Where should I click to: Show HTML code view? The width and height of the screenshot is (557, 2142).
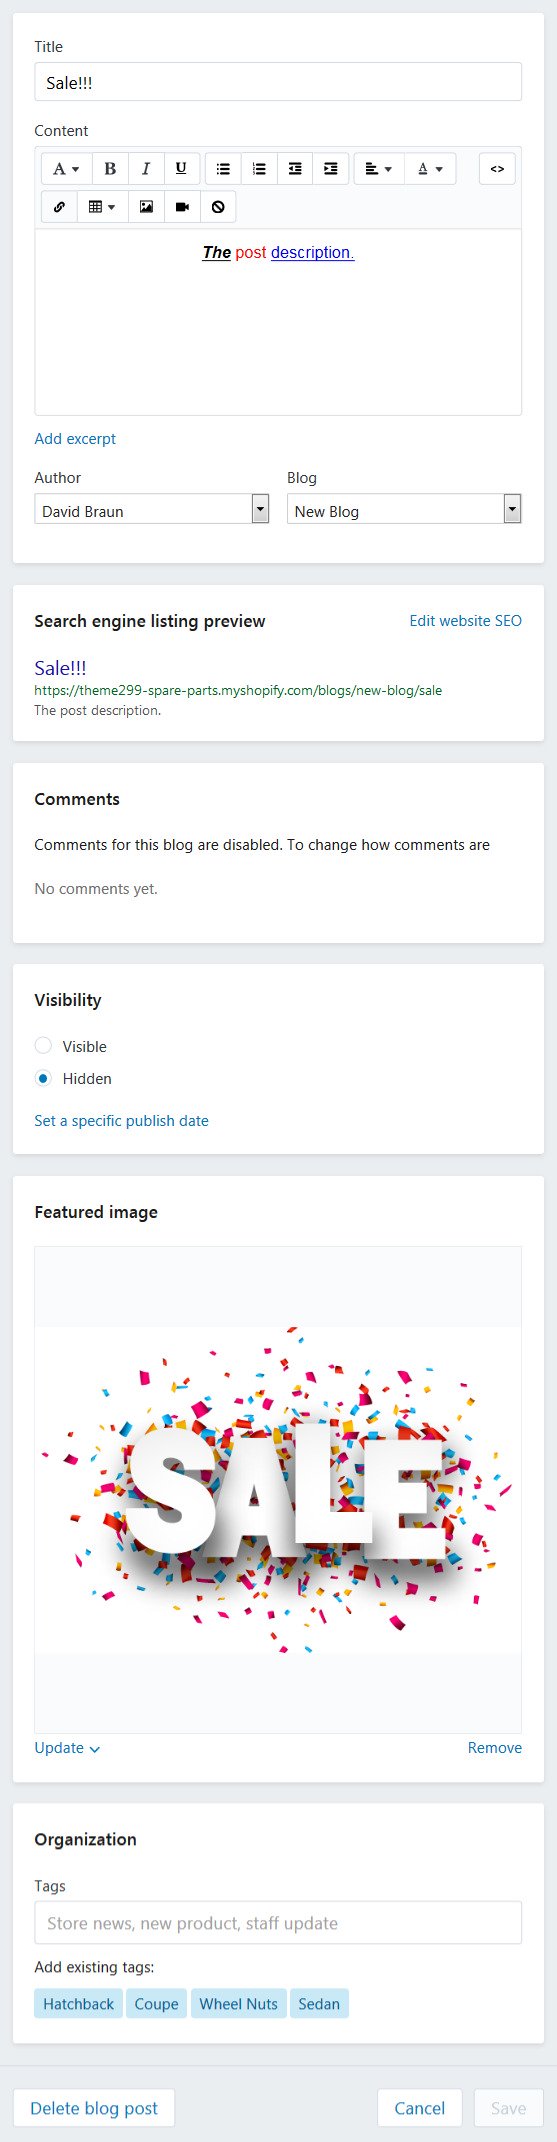click(497, 169)
